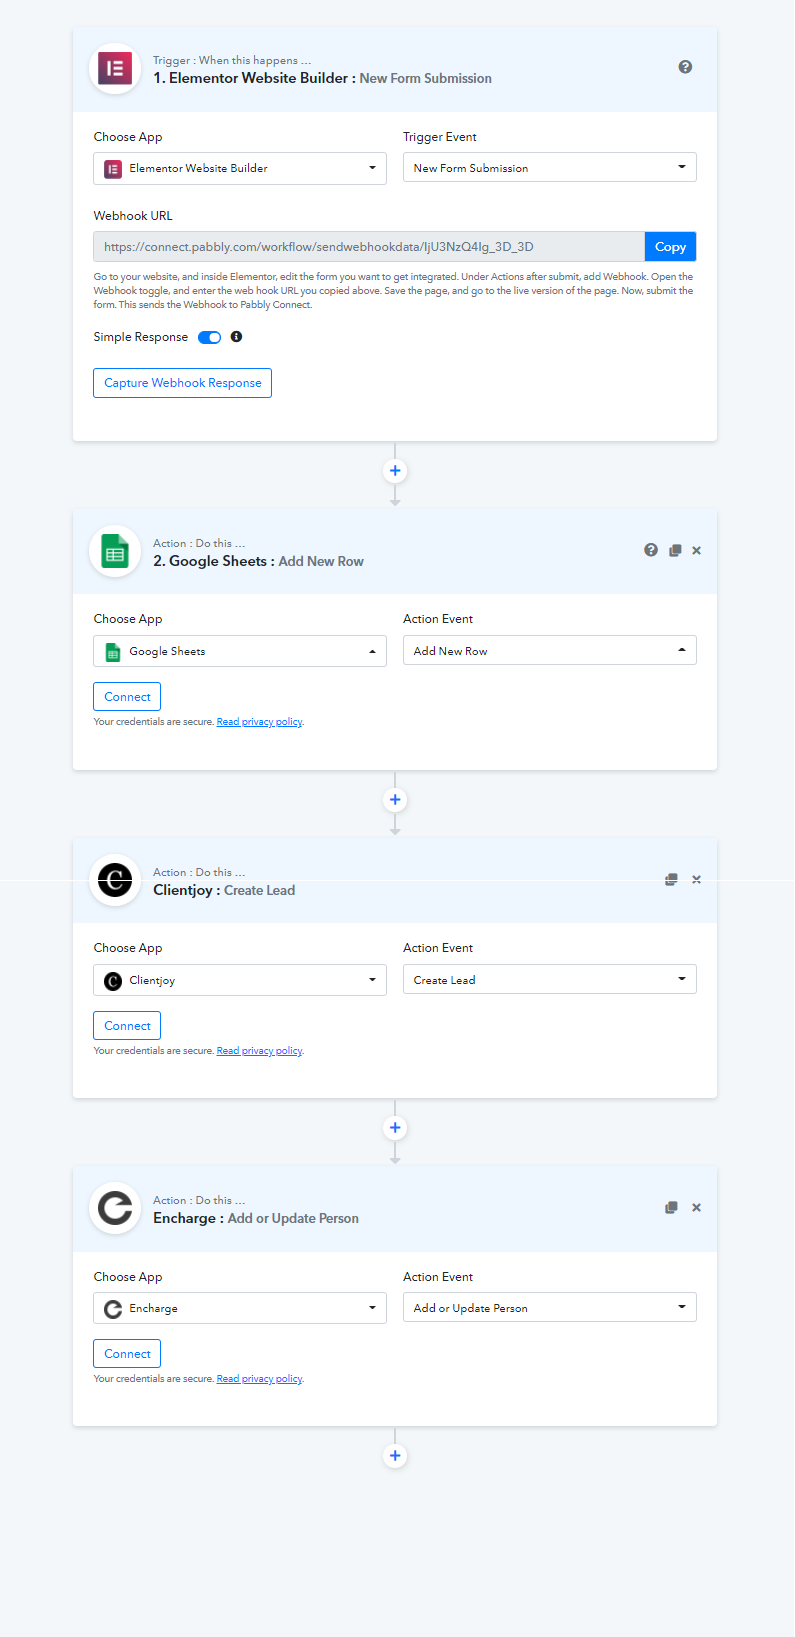Connect the Google Sheets account
795x1637 pixels.
[x=127, y=697]
